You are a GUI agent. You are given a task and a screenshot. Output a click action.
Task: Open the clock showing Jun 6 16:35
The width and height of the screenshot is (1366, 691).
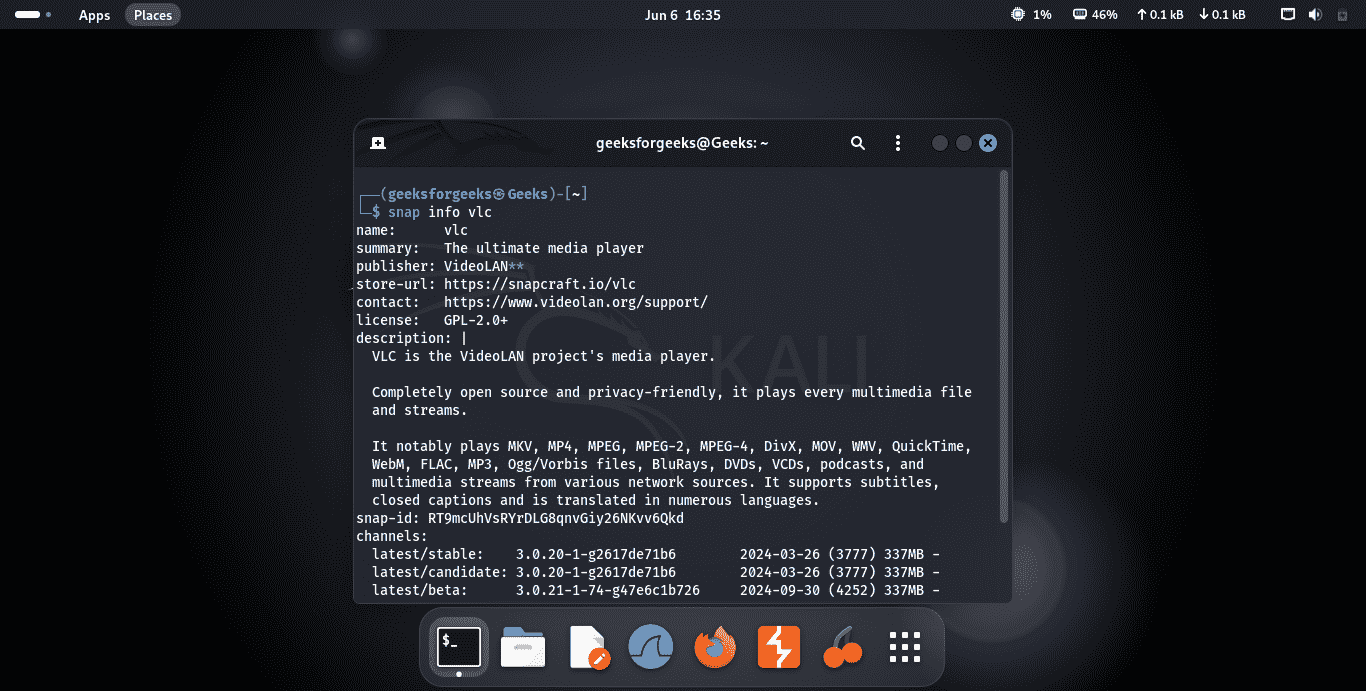(683, 15)
